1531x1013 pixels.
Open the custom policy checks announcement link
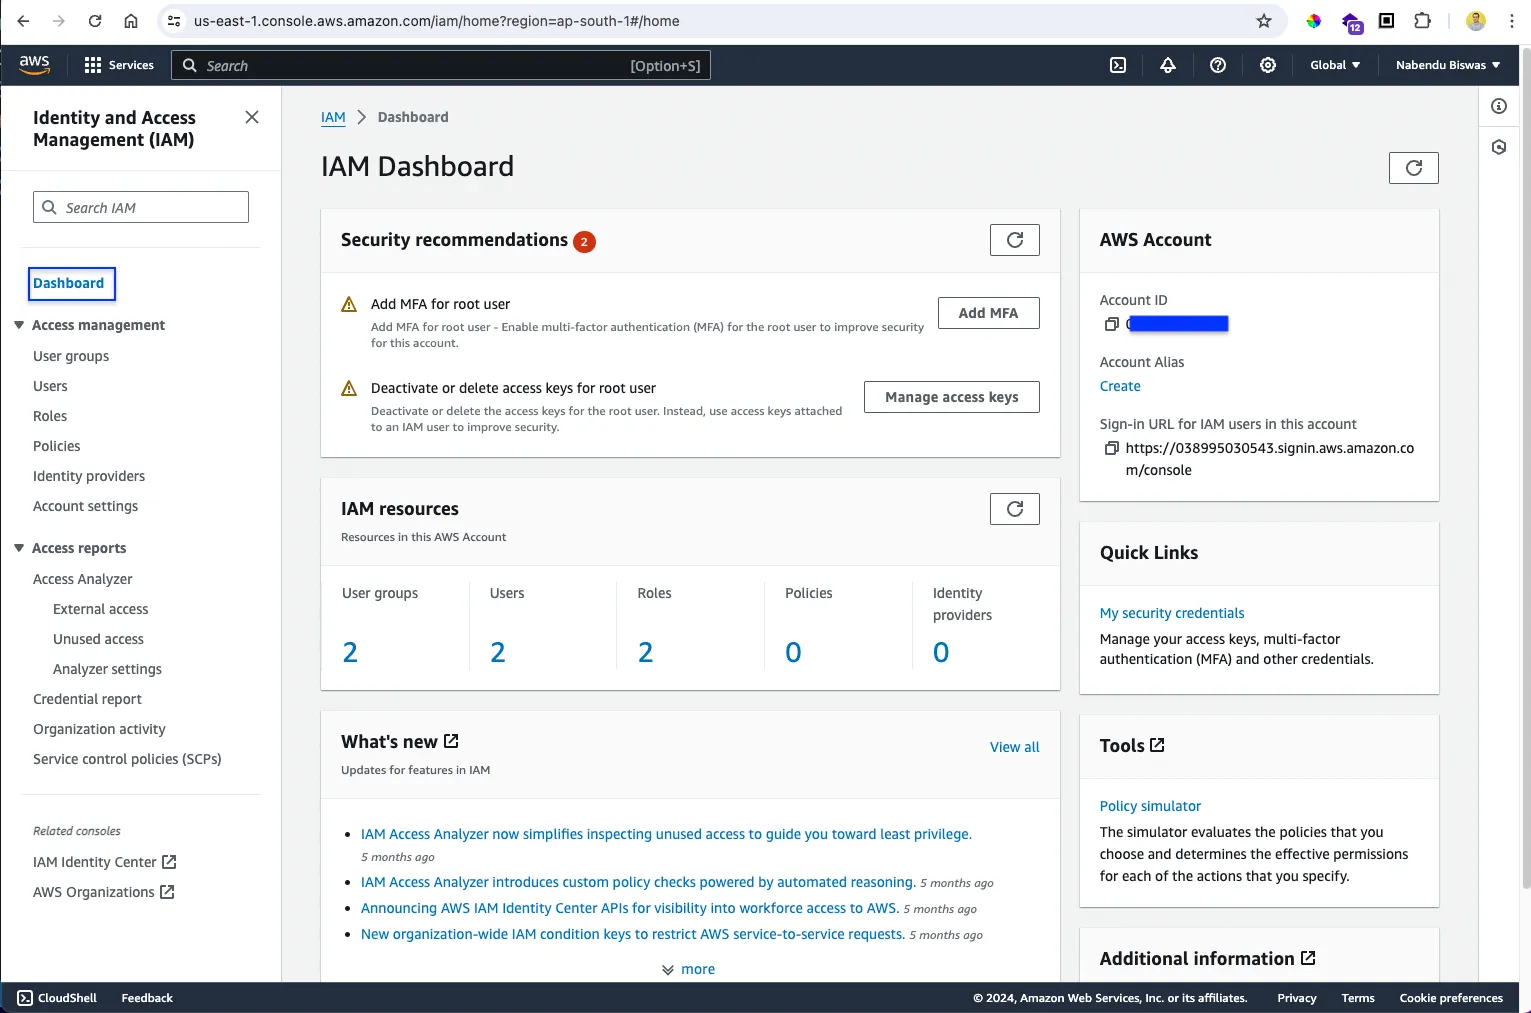tap(638, 882)
